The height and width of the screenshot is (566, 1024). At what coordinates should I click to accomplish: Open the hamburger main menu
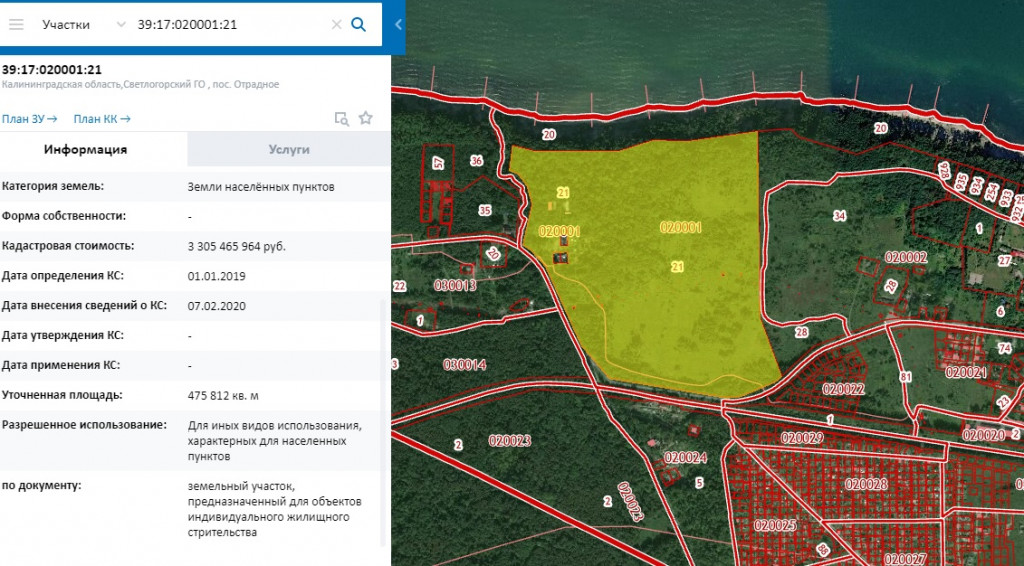pos(16,24)
